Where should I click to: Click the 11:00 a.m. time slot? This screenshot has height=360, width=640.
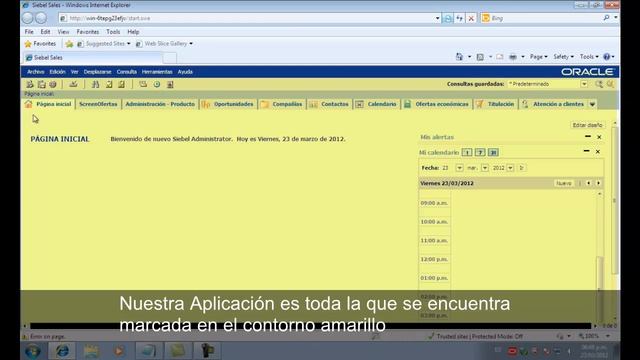point(434,240)
